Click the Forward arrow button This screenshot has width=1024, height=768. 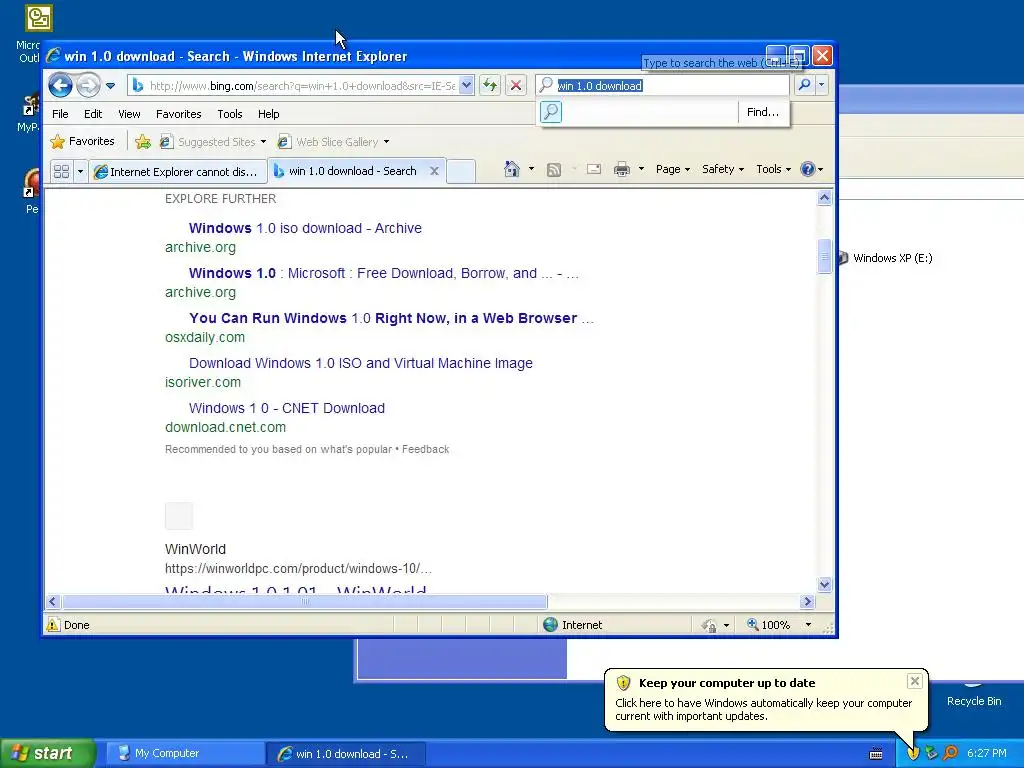(x=88, y=86)
